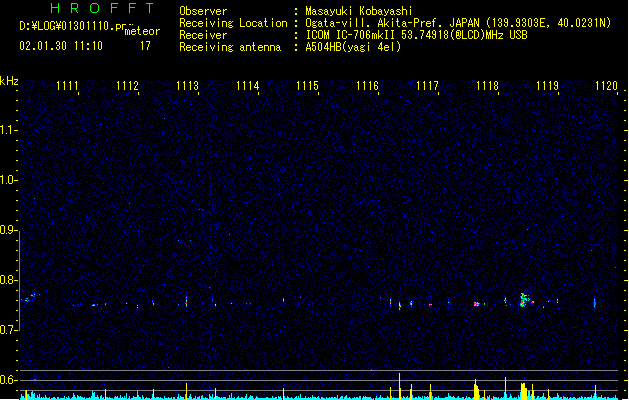Click the 1111 time axis marker

pyautogui.click(x=67, y=86)
